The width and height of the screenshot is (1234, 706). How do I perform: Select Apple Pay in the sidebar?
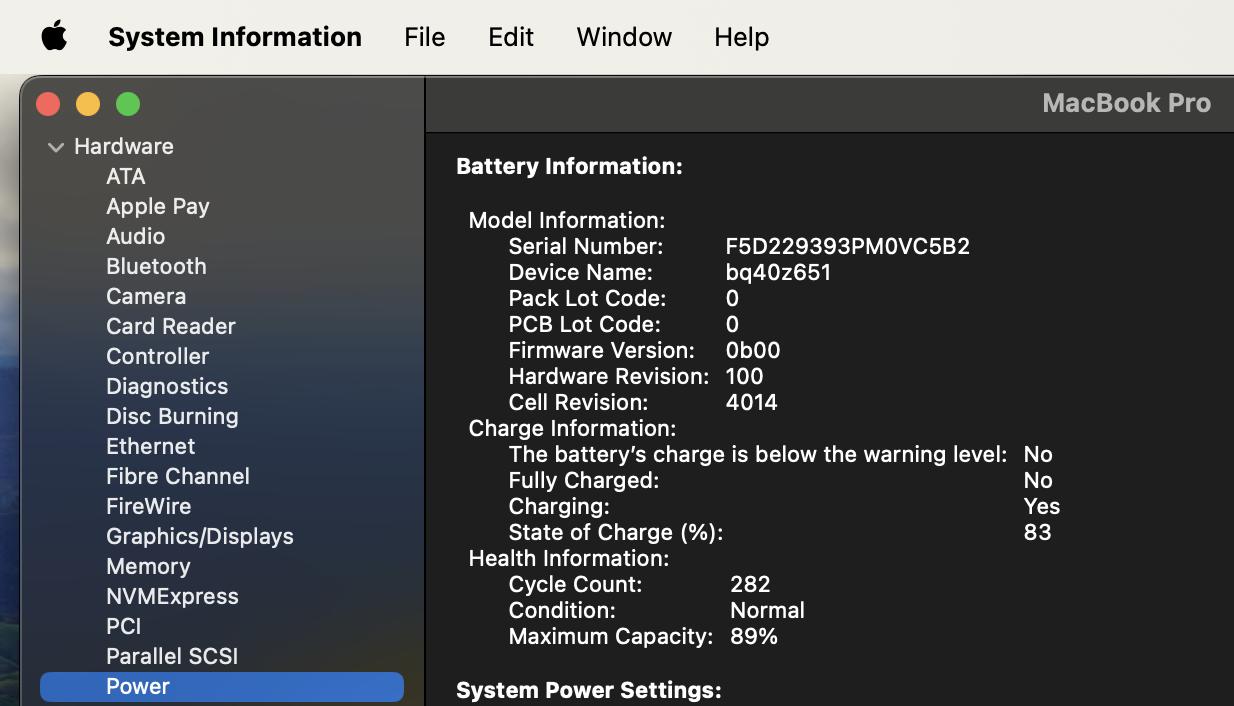[158, 206]
